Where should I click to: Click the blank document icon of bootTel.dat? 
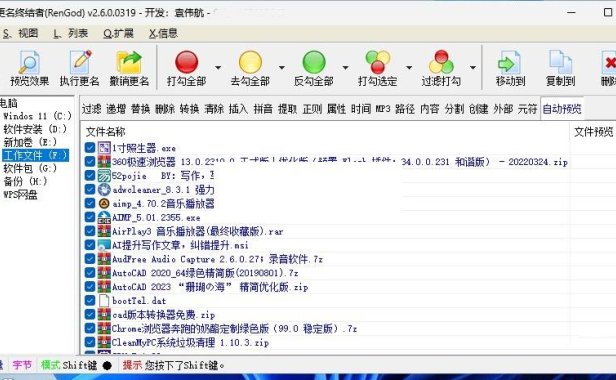pyautogui.click(x=104, y=301)
